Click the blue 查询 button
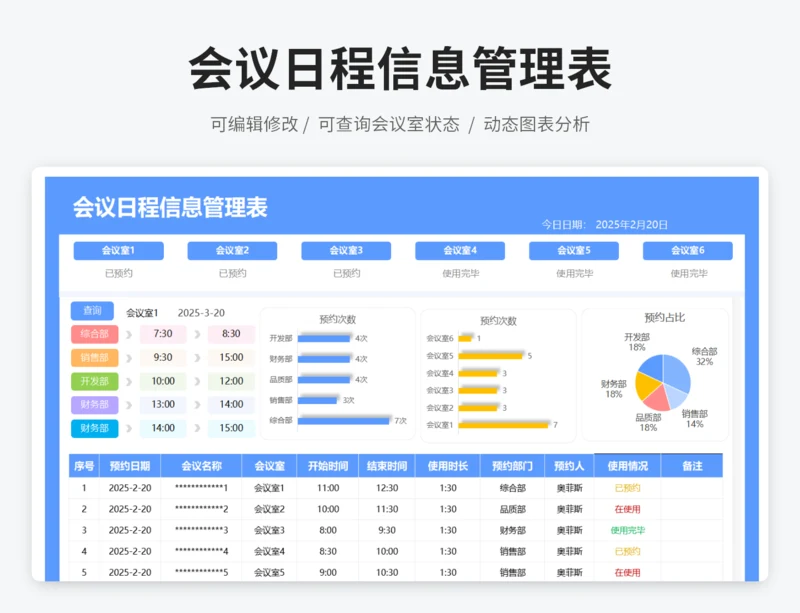 92,311
